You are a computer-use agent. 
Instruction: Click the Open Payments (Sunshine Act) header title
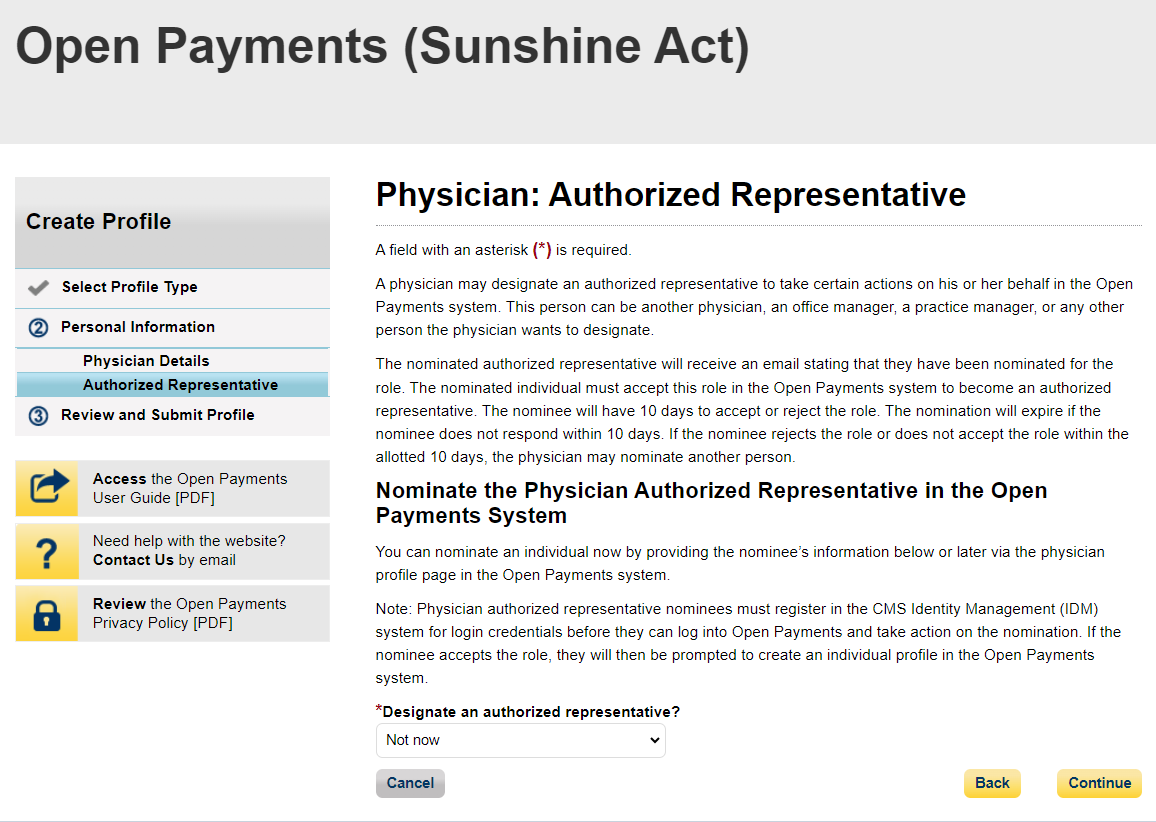(382, 47)
